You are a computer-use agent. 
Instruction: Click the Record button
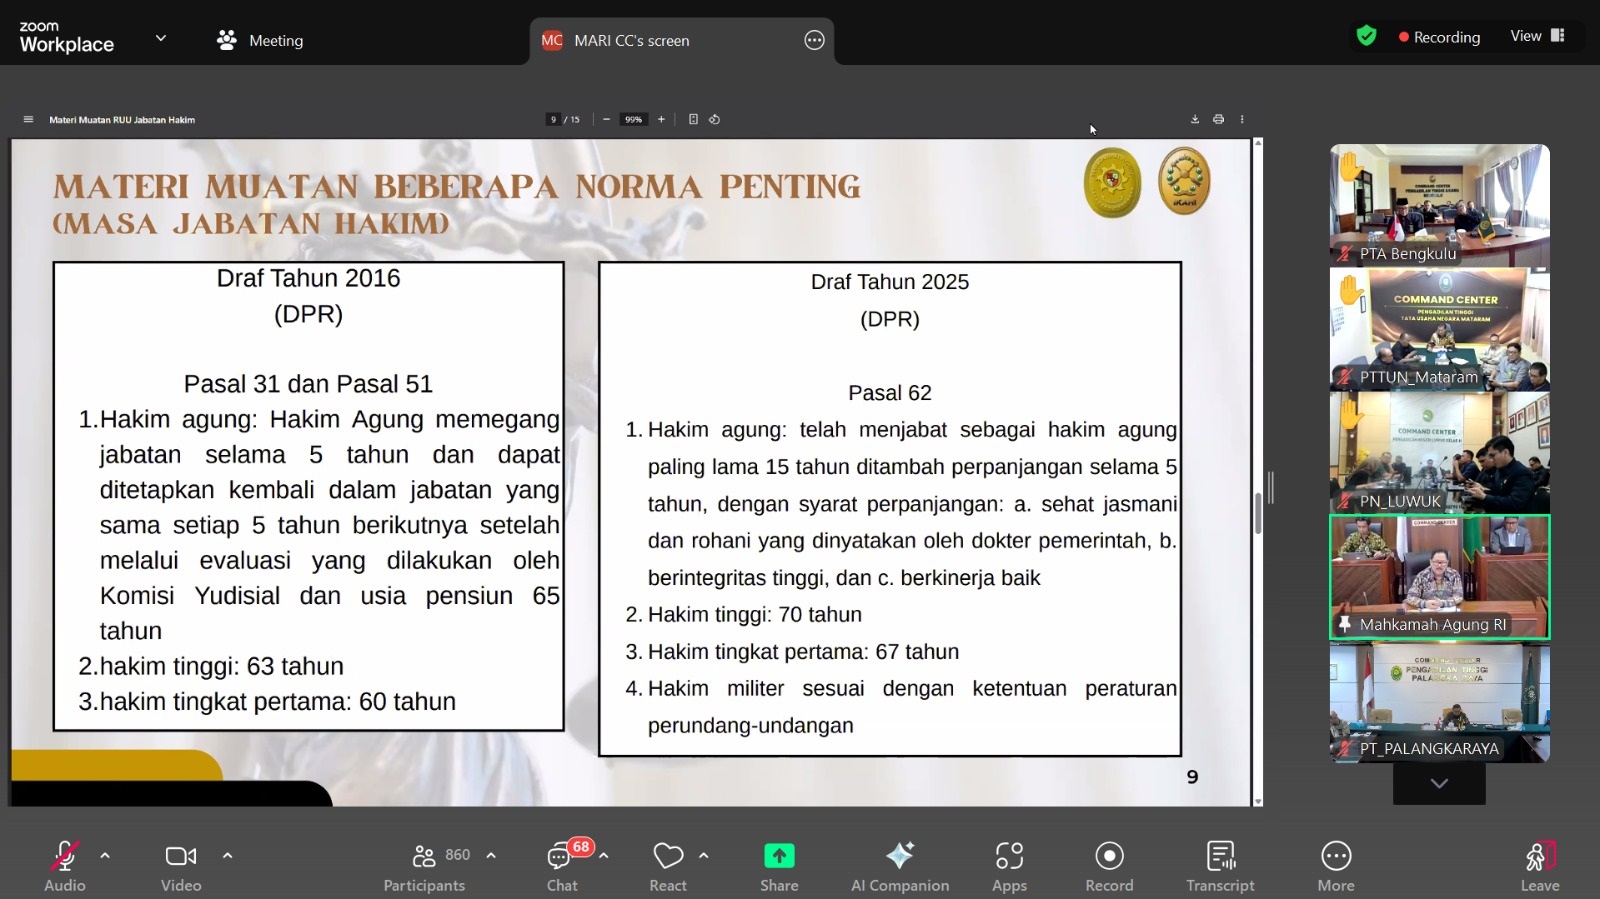click(x=1109, y=866)
